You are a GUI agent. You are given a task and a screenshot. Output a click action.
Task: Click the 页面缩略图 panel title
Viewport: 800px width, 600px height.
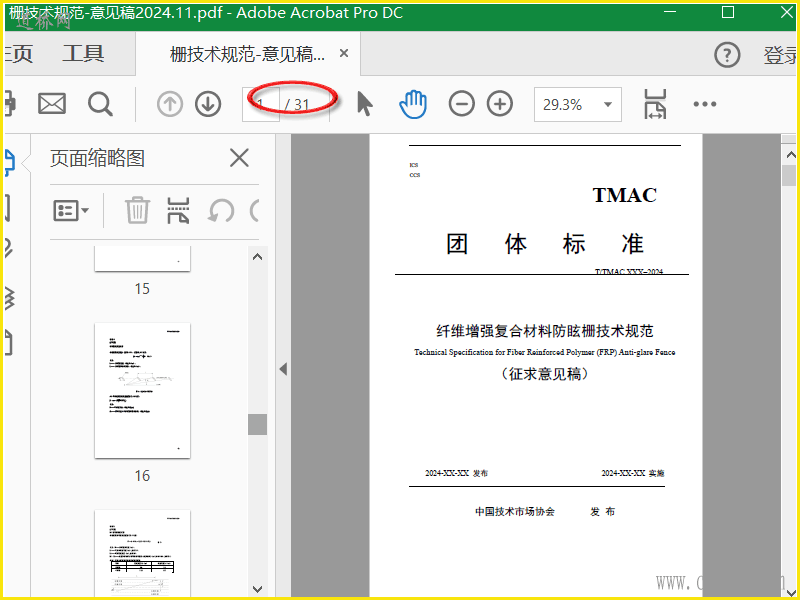97,158
